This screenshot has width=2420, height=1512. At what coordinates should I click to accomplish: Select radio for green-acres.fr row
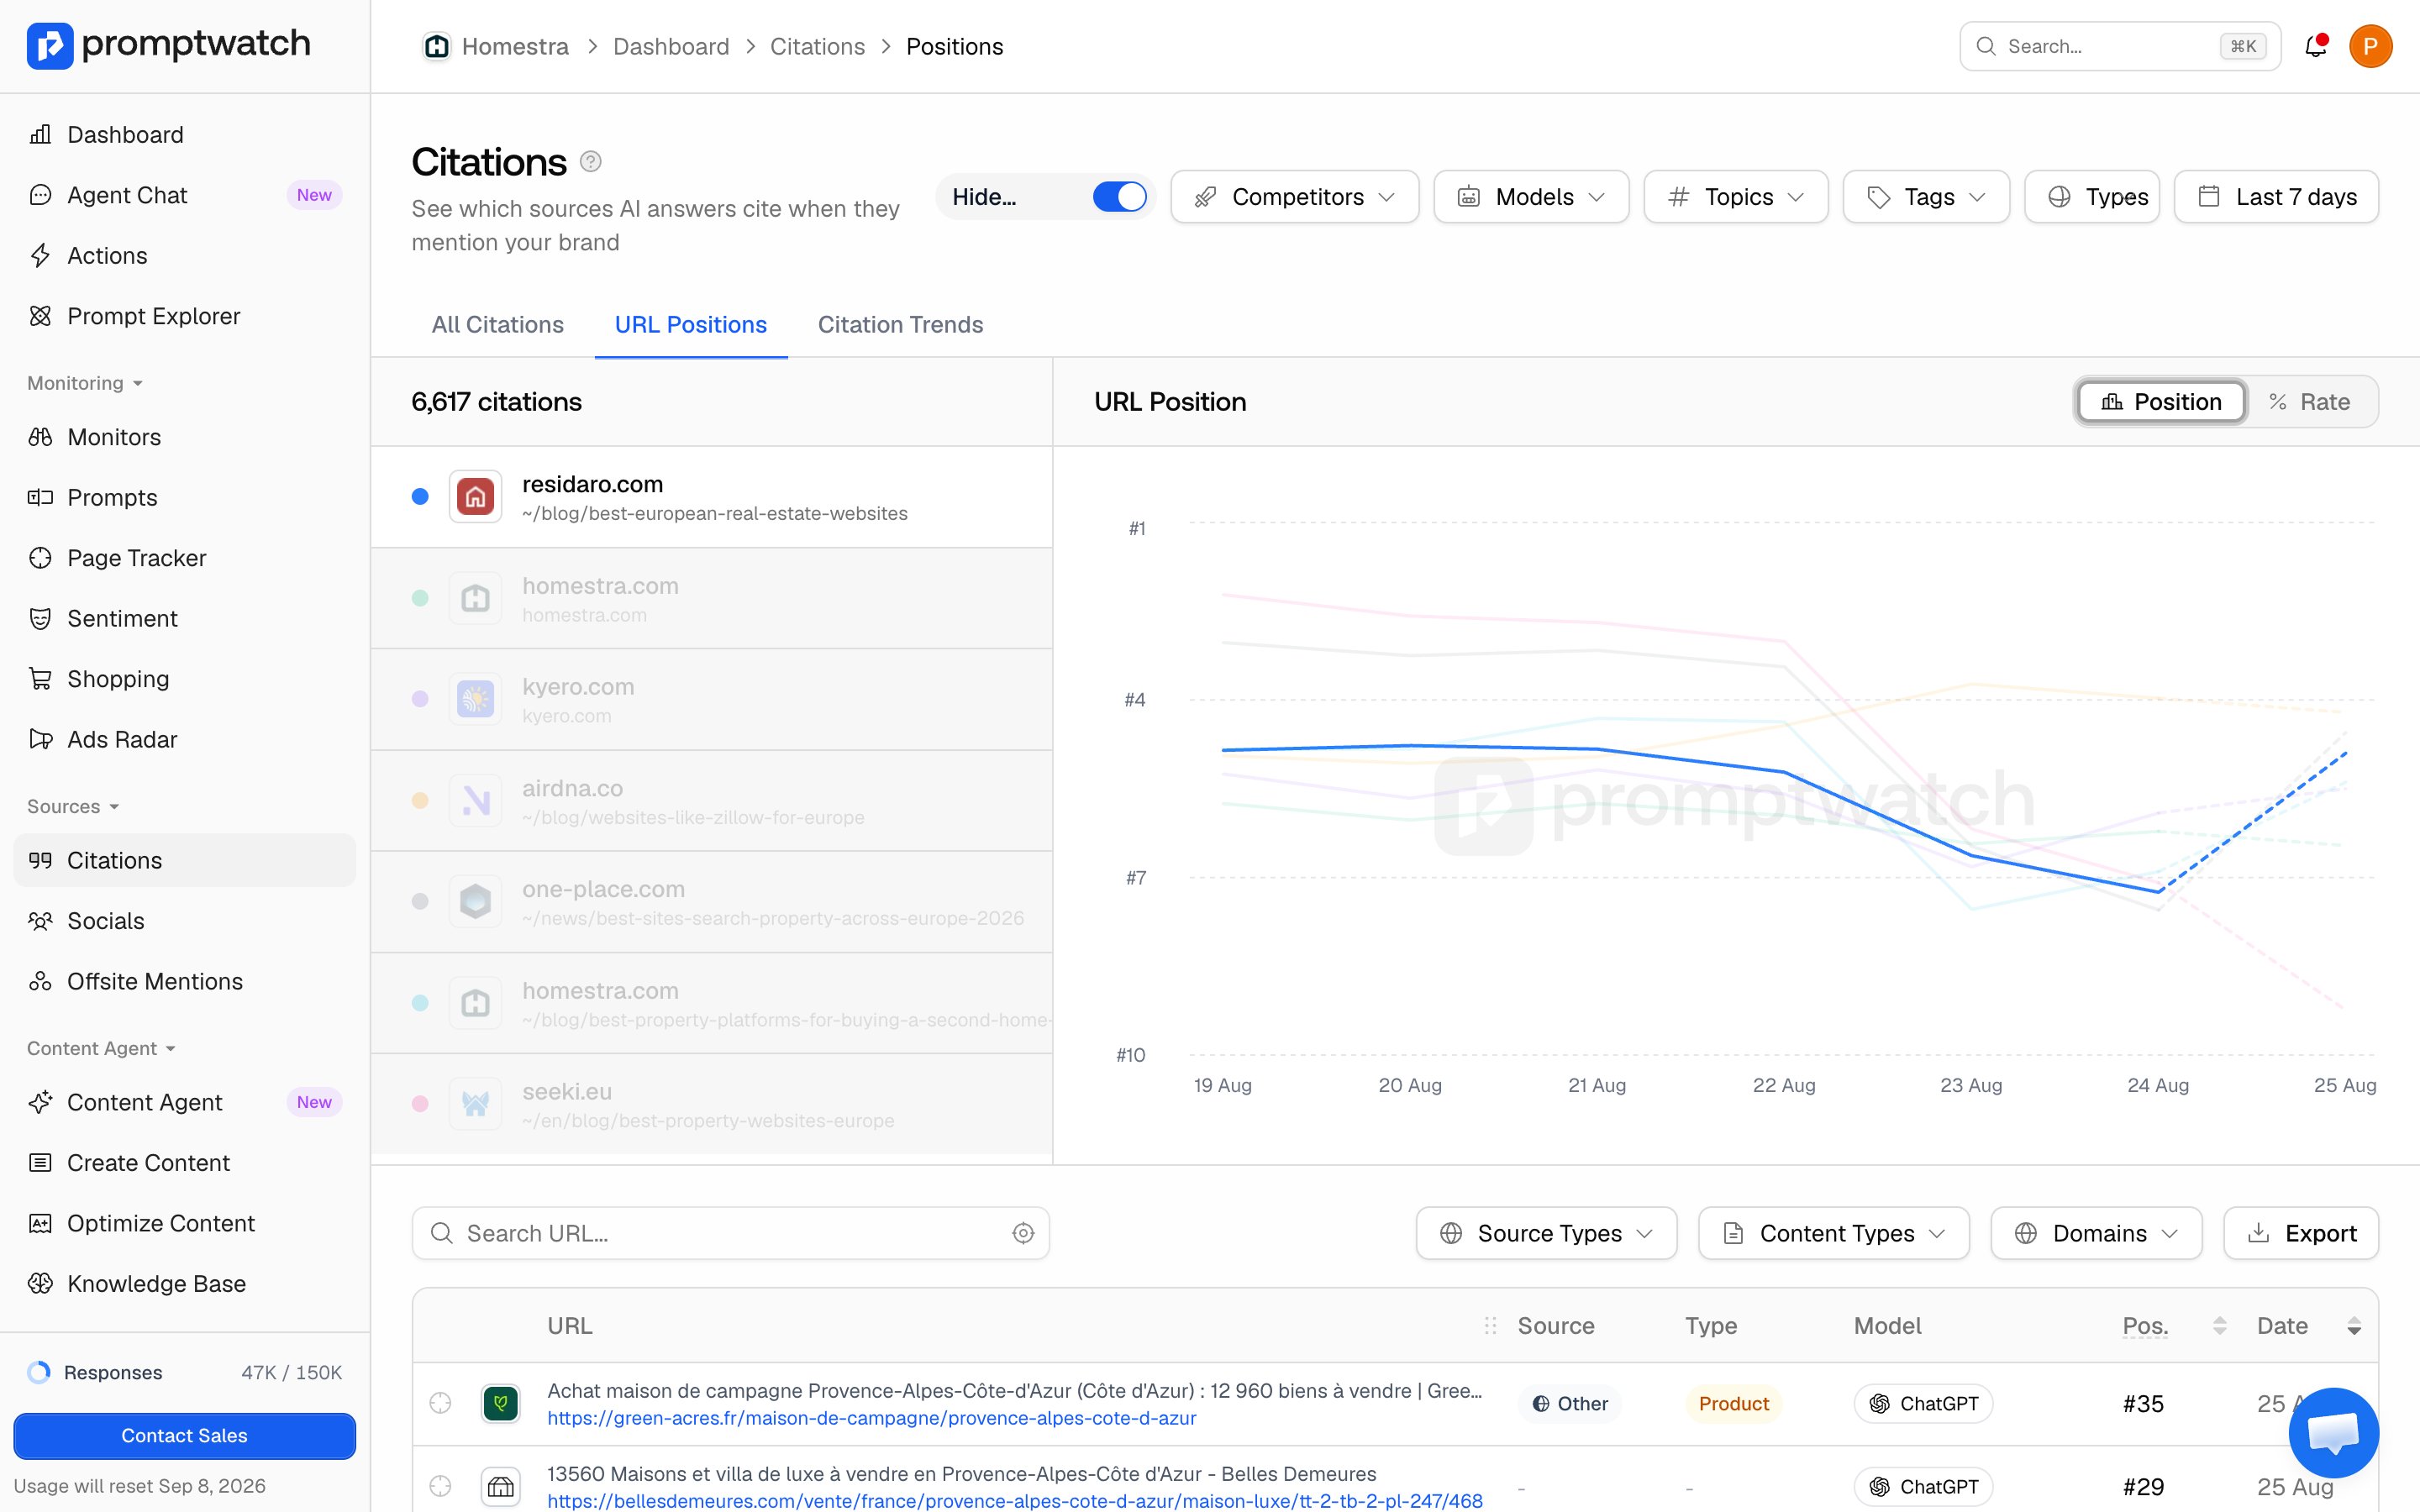(x=440, y=1403)
